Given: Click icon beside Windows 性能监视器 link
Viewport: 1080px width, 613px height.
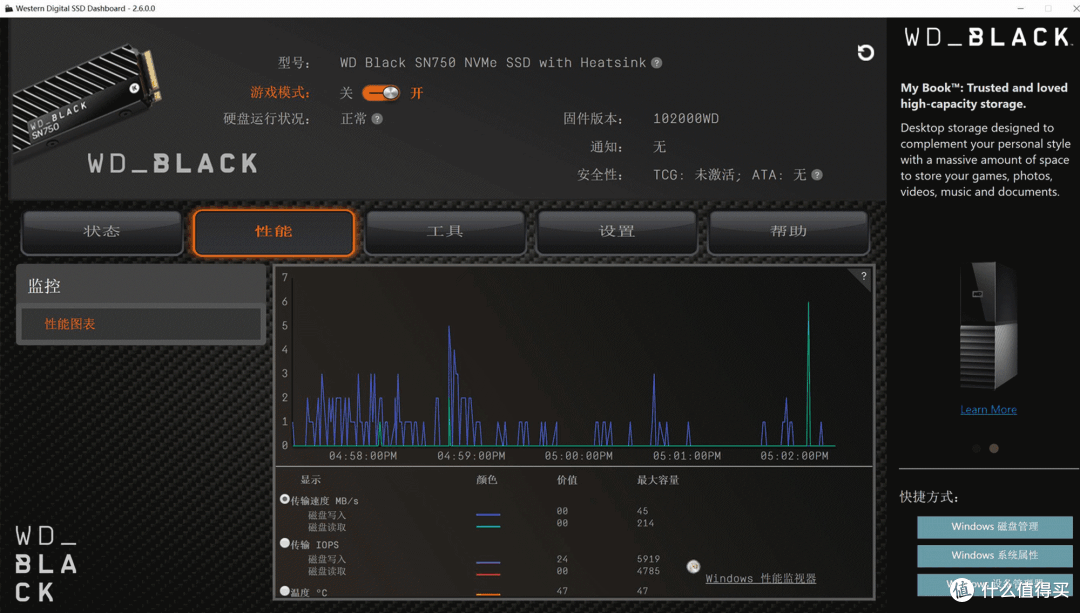Looking at the screenshot, I should coord(693,567).
